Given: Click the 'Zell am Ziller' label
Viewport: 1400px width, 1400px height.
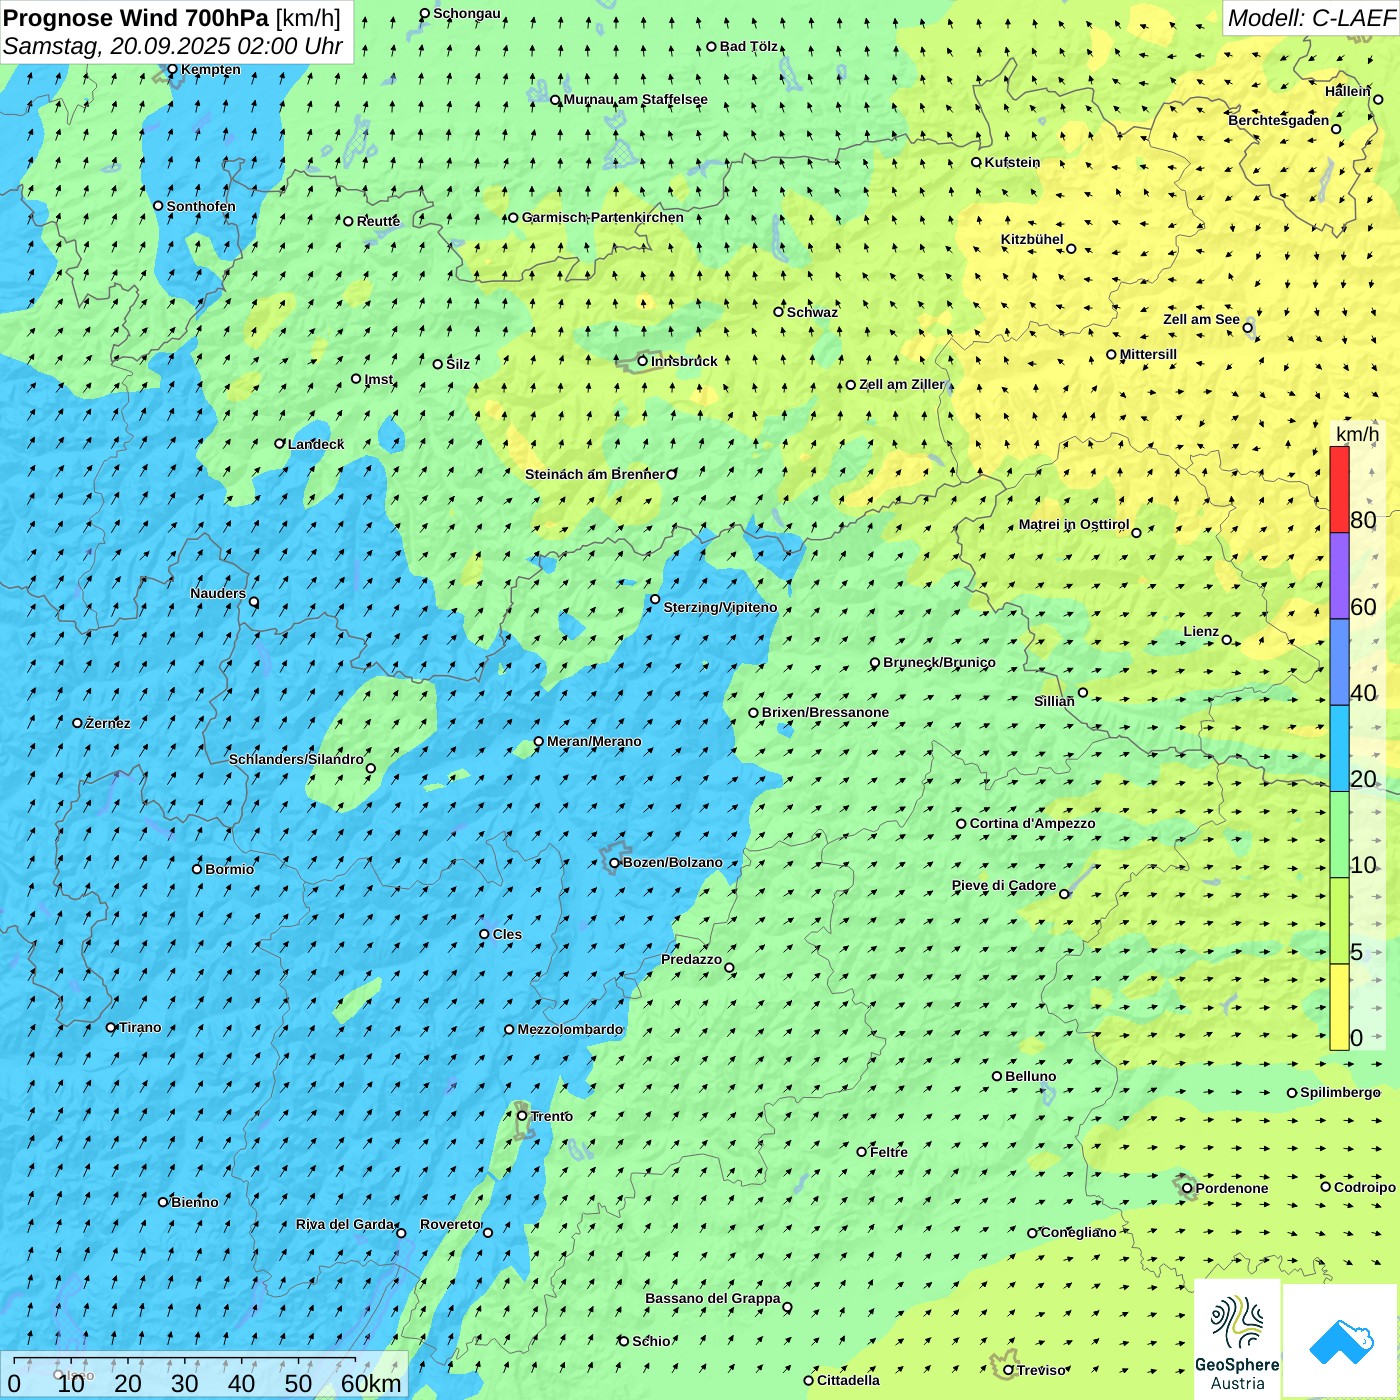Looking at the screenshot, I should (x=902, y=384).
